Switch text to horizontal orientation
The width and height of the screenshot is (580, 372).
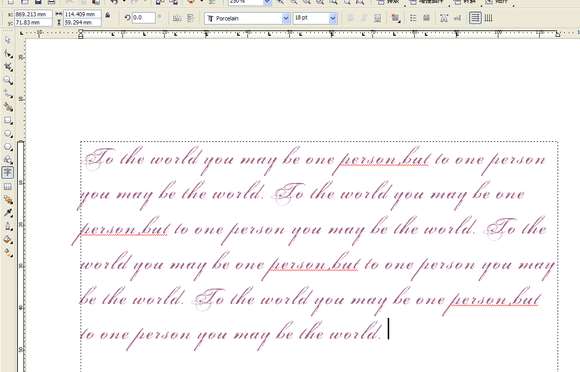click(475, 18)
